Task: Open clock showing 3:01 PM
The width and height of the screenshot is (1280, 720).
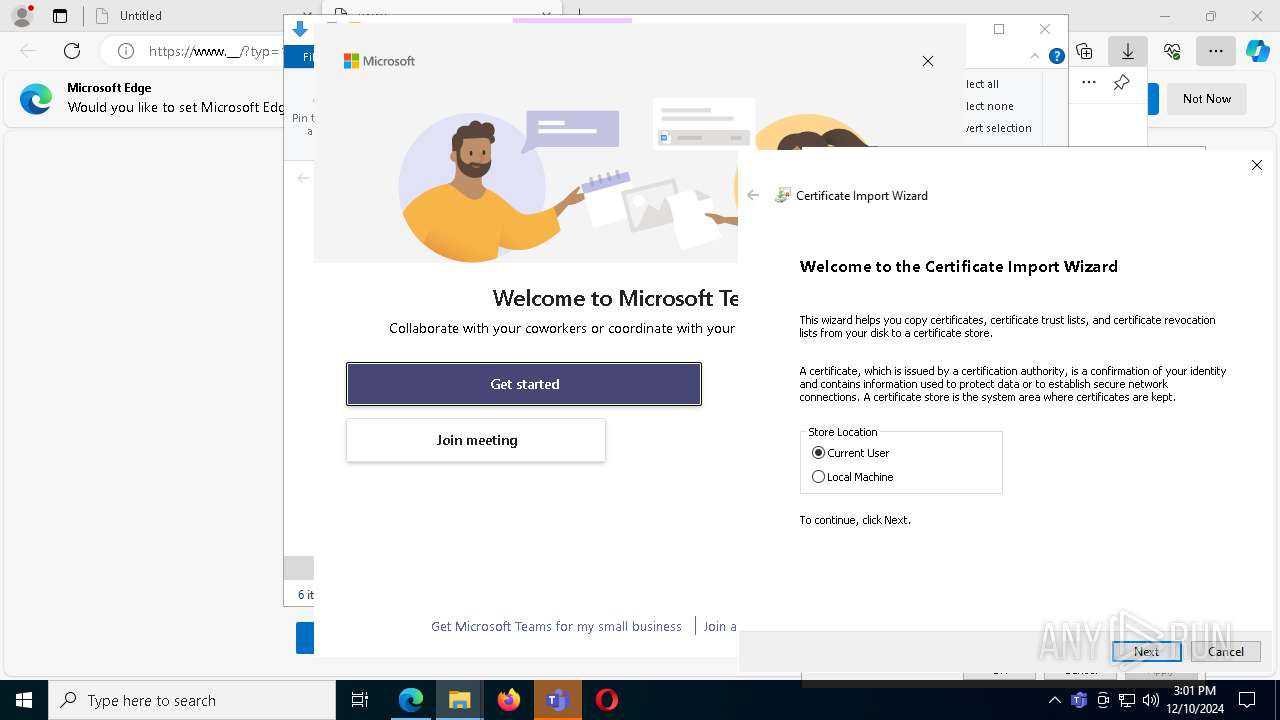Action: tap(1195, 700)
